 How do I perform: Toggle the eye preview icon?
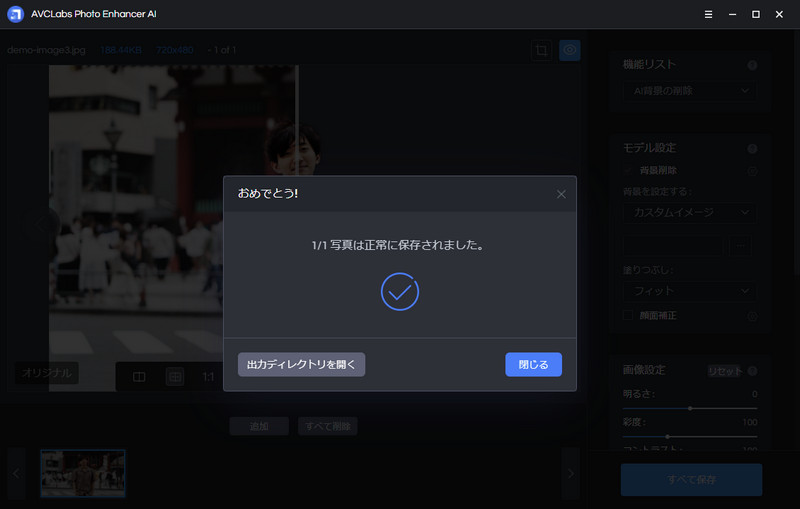pyautogui.click(x=569, y=50)
